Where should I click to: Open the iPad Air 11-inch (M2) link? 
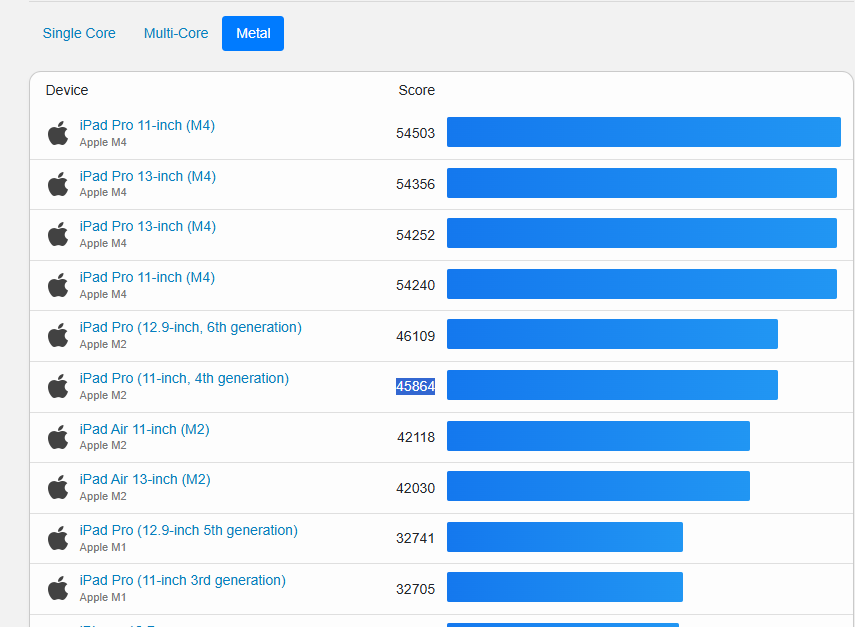(144, 430)
